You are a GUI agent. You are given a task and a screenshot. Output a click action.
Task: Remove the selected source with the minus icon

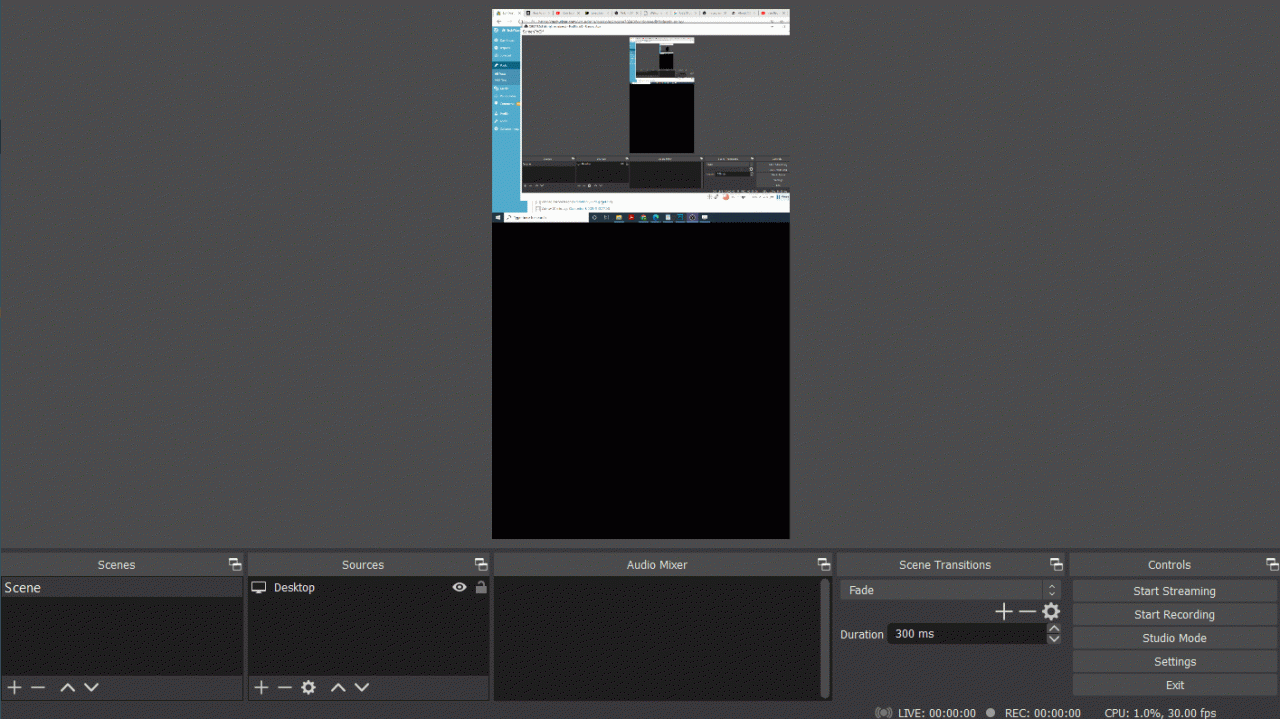click(x=285, y=687)
